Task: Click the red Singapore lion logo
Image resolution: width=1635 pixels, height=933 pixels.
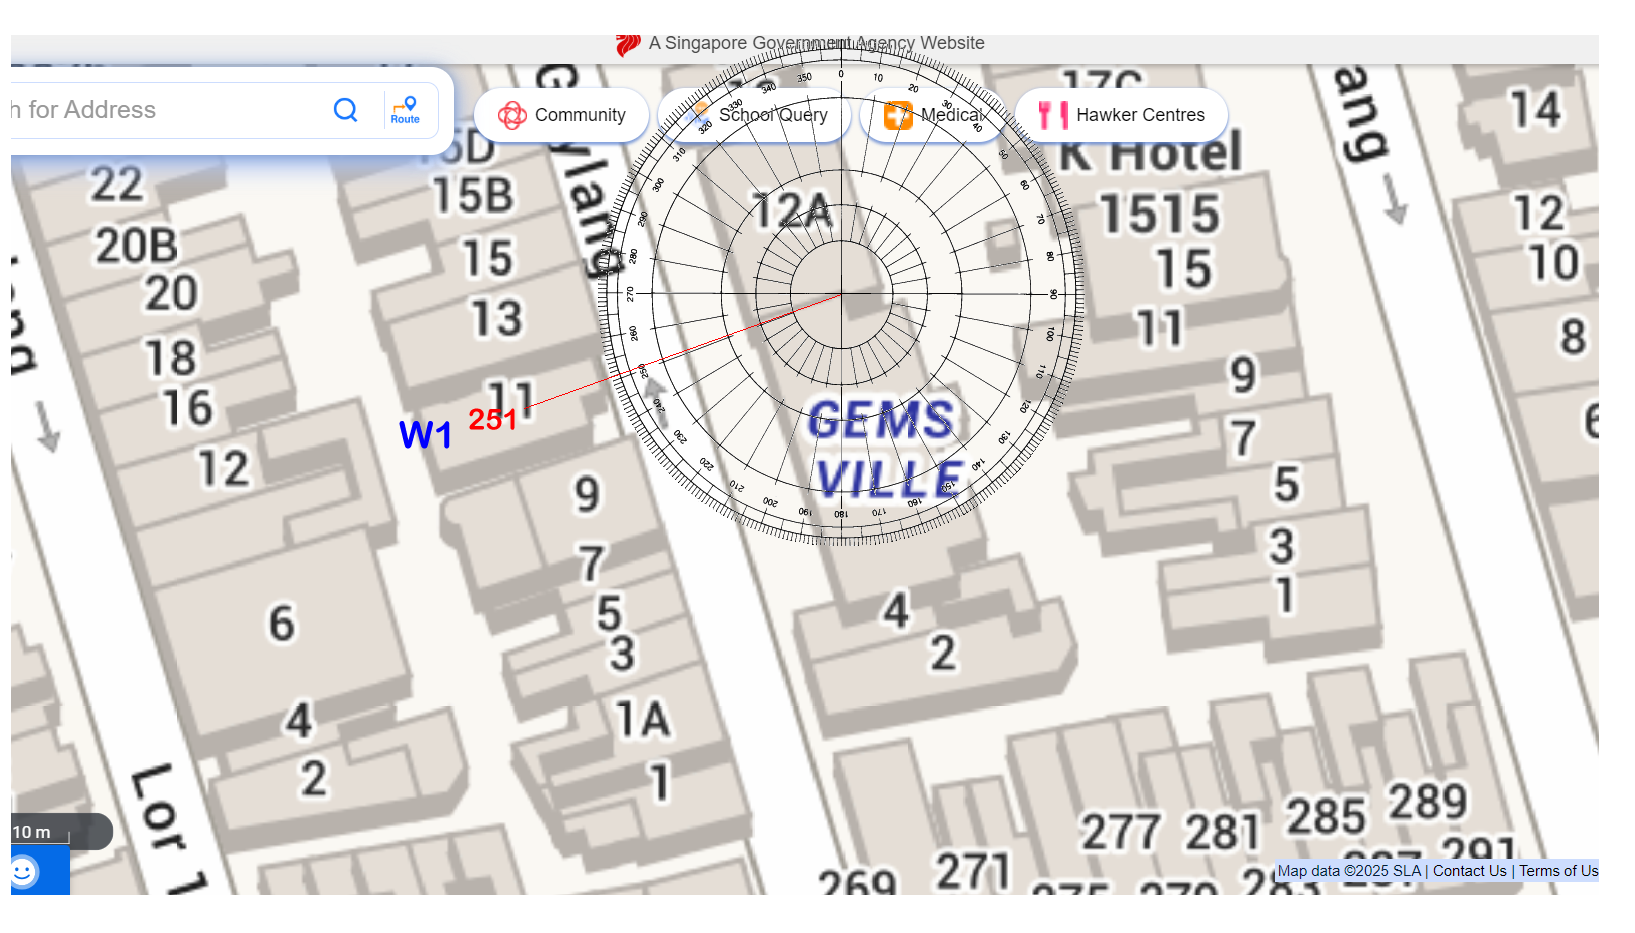Action: point(628,44)
